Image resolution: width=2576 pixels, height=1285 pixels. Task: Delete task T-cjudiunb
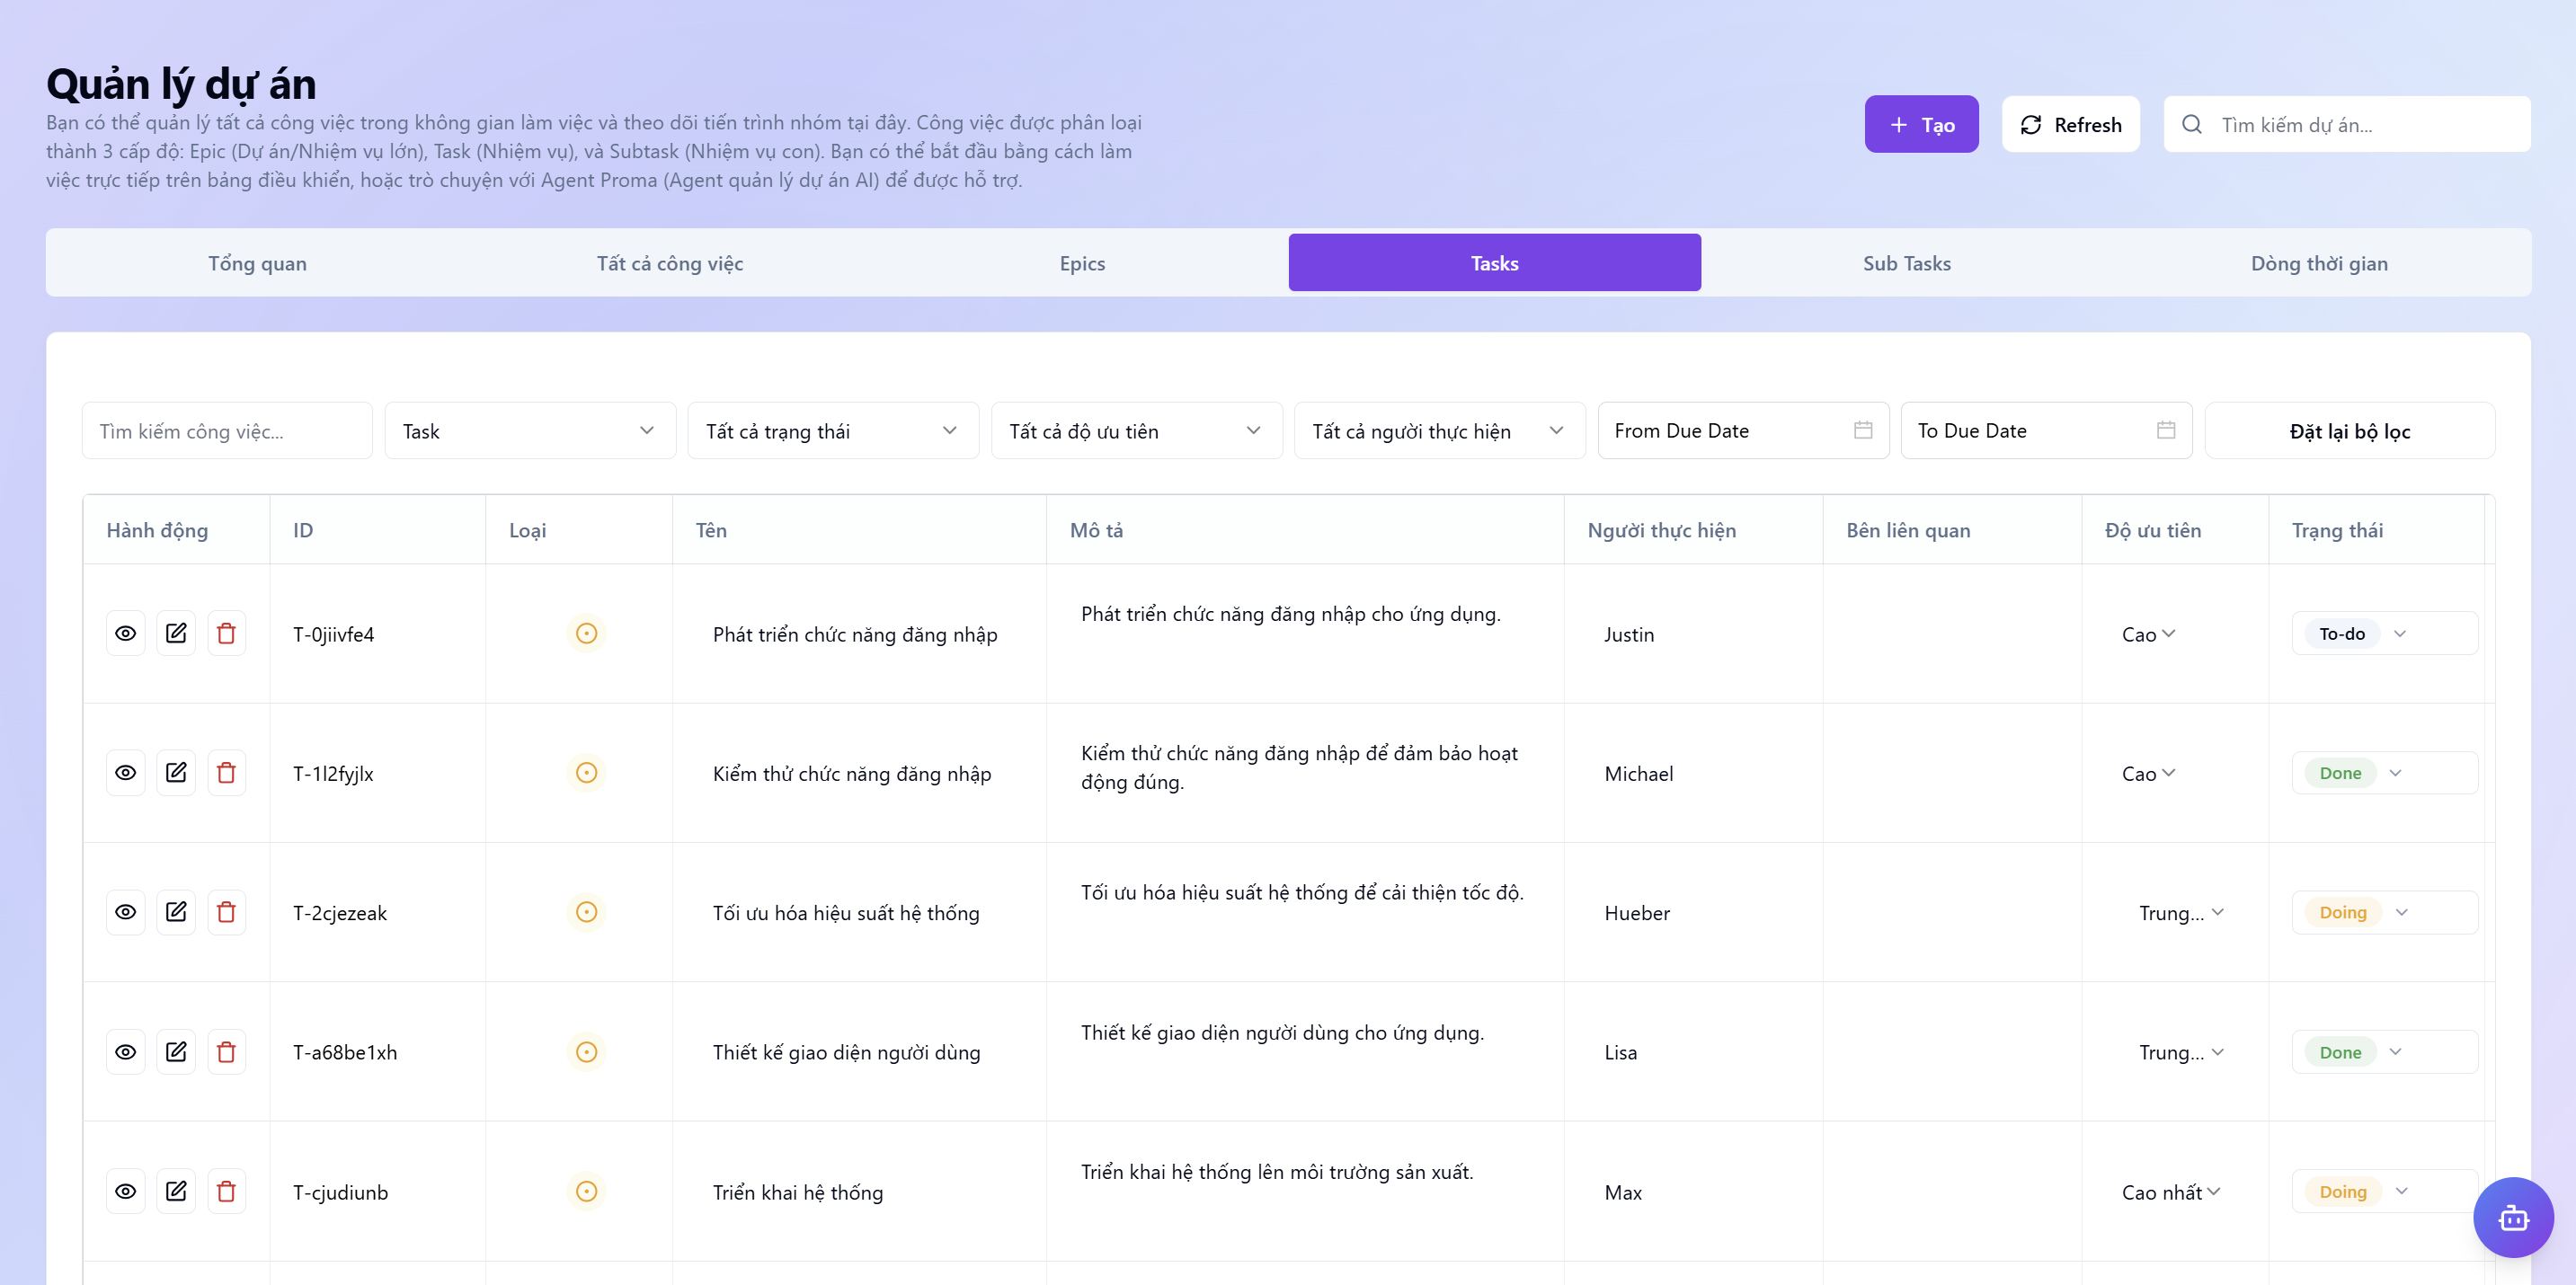click(226, 1191)
